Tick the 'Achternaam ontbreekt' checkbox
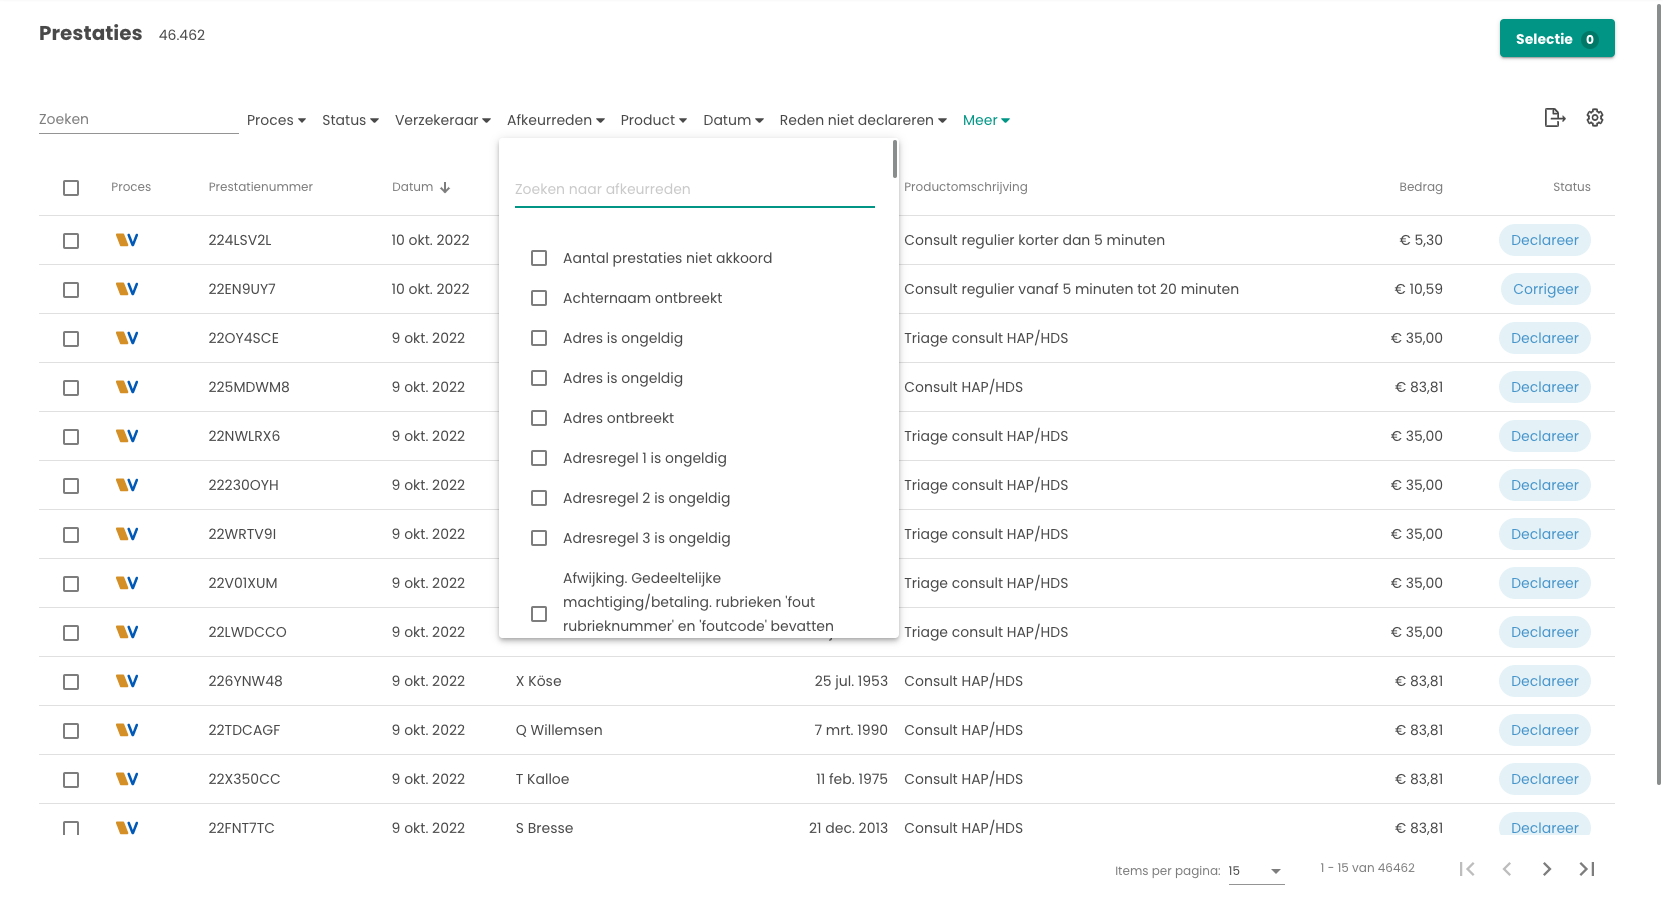This screenshot has height=903, width=1663. coord(539,298)
